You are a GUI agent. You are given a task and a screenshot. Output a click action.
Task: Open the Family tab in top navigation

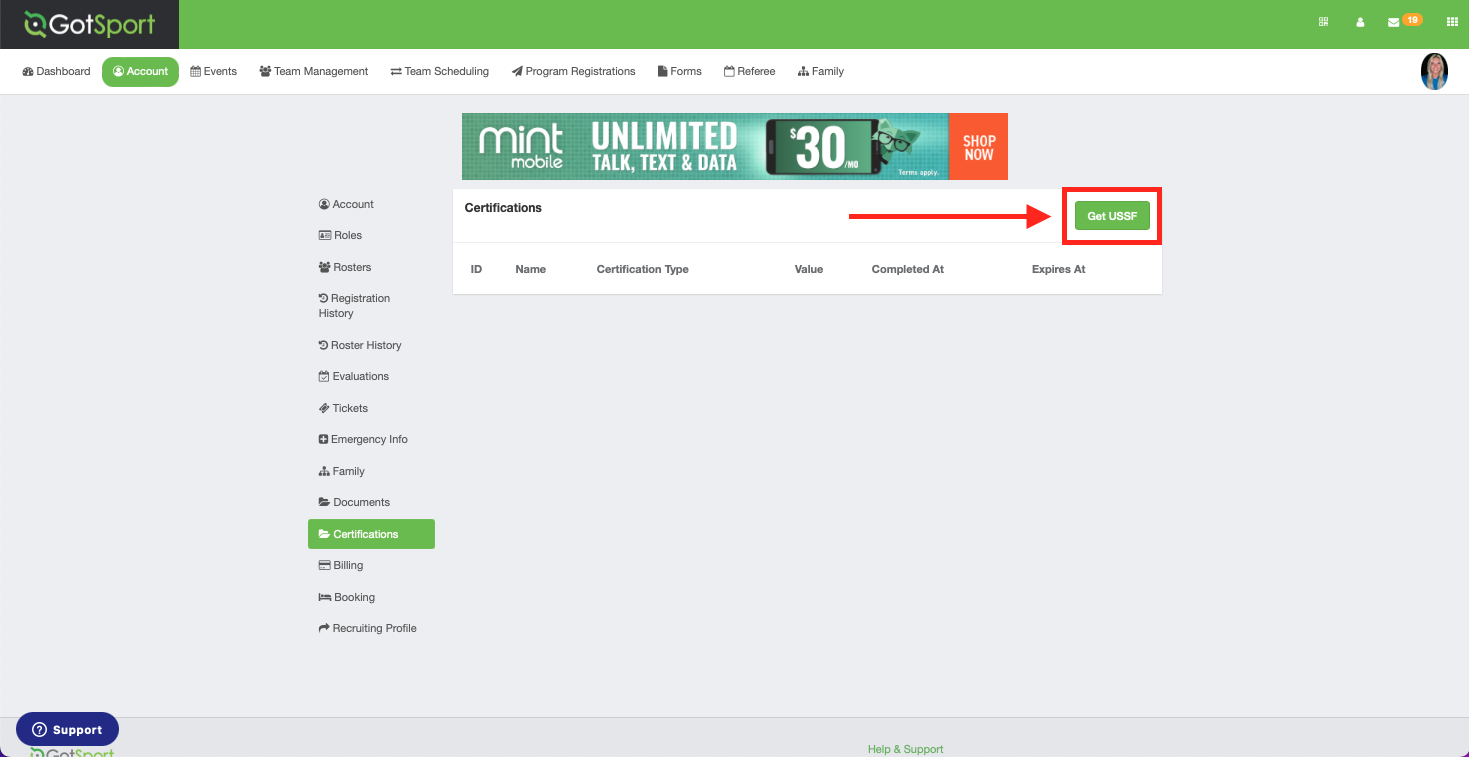pos(821,71)
